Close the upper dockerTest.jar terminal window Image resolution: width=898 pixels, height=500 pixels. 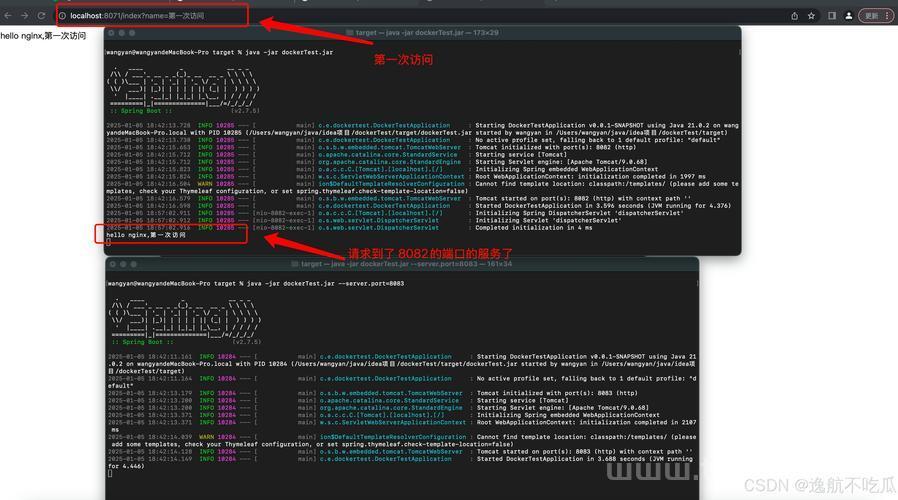click(x=112, y=33)
